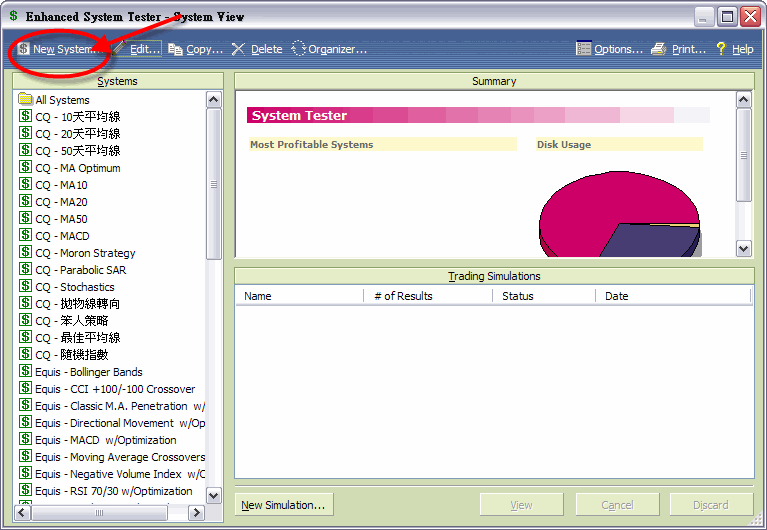The image size is (767, 530).
Task: Select Equis - Classic M.A. Penetration system
Action: 112,406
